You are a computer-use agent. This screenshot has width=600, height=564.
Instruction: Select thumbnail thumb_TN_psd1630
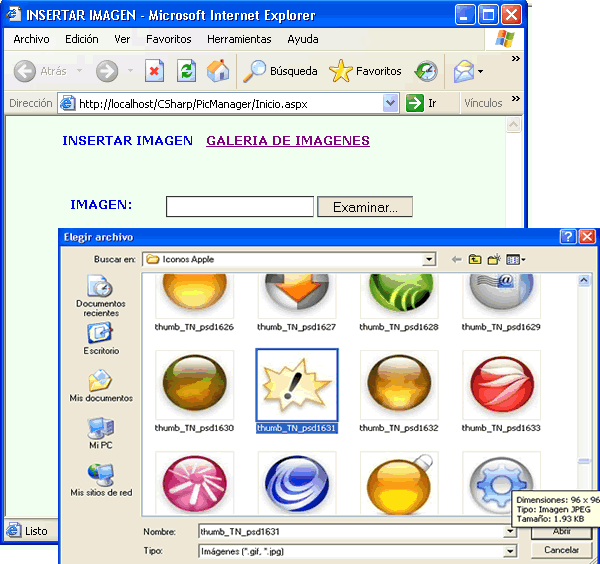(x=194, y=391)
